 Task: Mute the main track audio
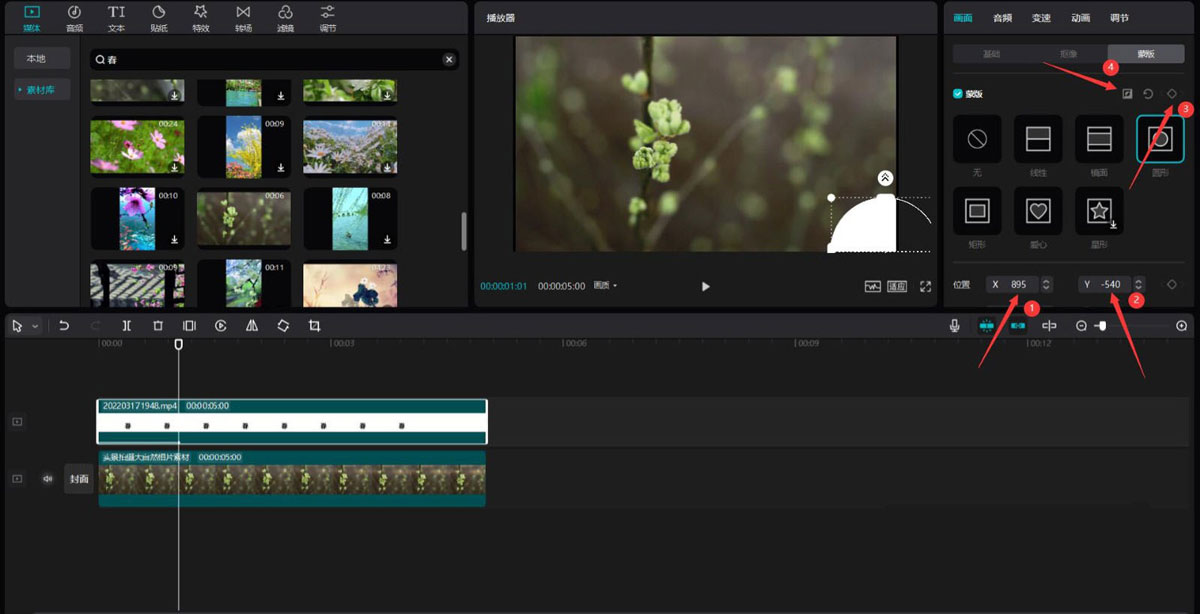click(x=47, y=479)
